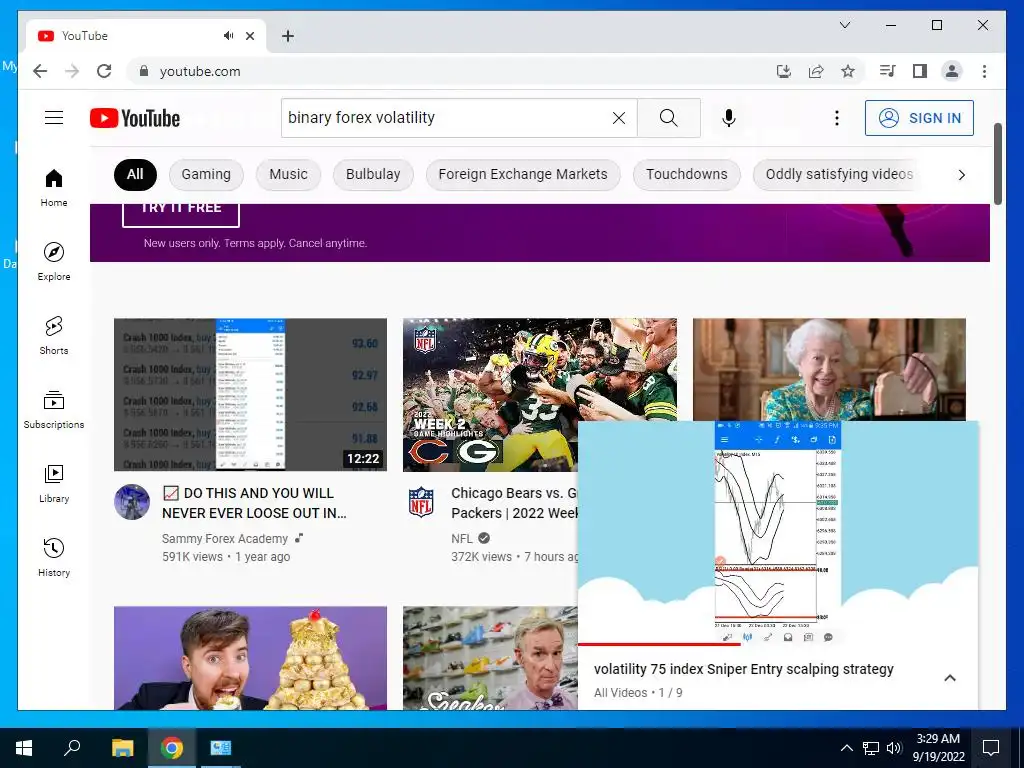The height and width of the screenshot is (768, 1024).
Task: Clear the search box text
Action: pyautogui.click(x=618, y=118)
